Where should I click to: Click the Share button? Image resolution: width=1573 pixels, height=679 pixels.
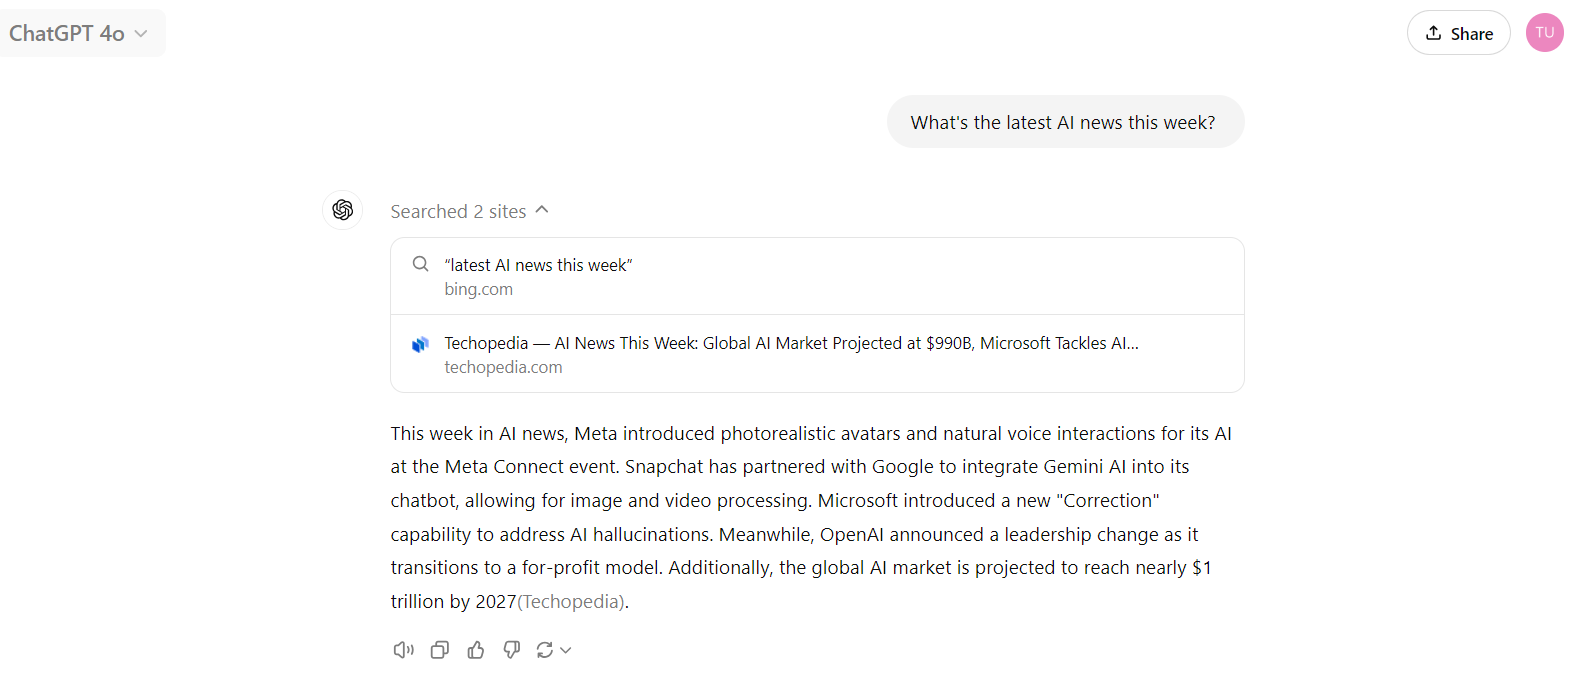click(x=1458, y=33)
